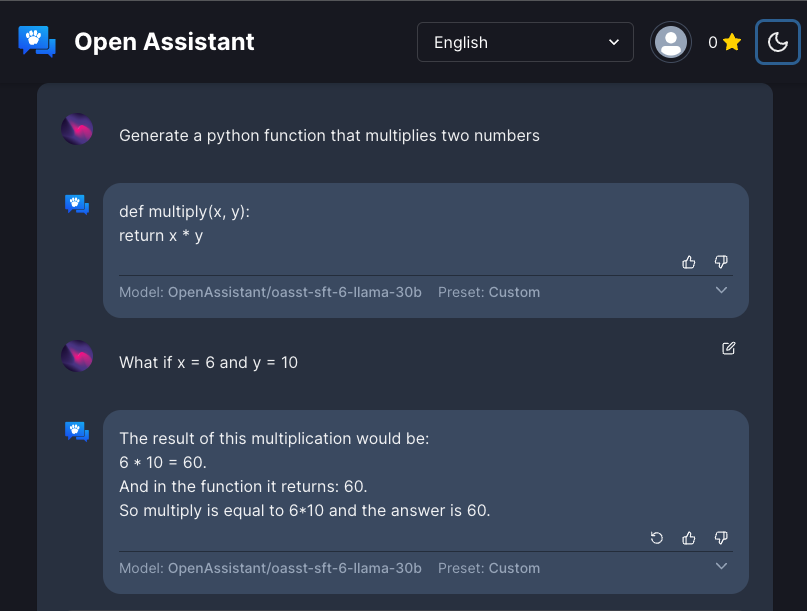
Task: Expand details of the first assistant reply
Action: tap(721, 290)
